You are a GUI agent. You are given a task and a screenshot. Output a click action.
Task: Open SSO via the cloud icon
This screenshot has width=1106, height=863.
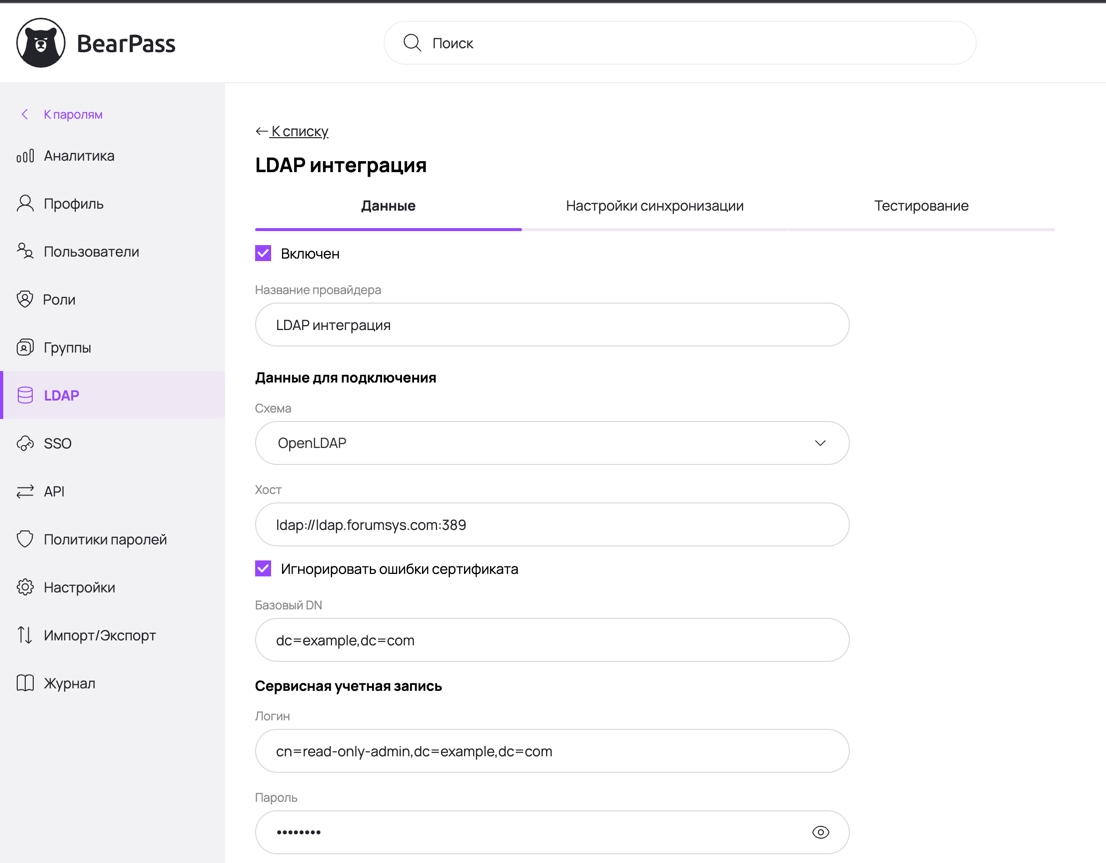point(25,443)
